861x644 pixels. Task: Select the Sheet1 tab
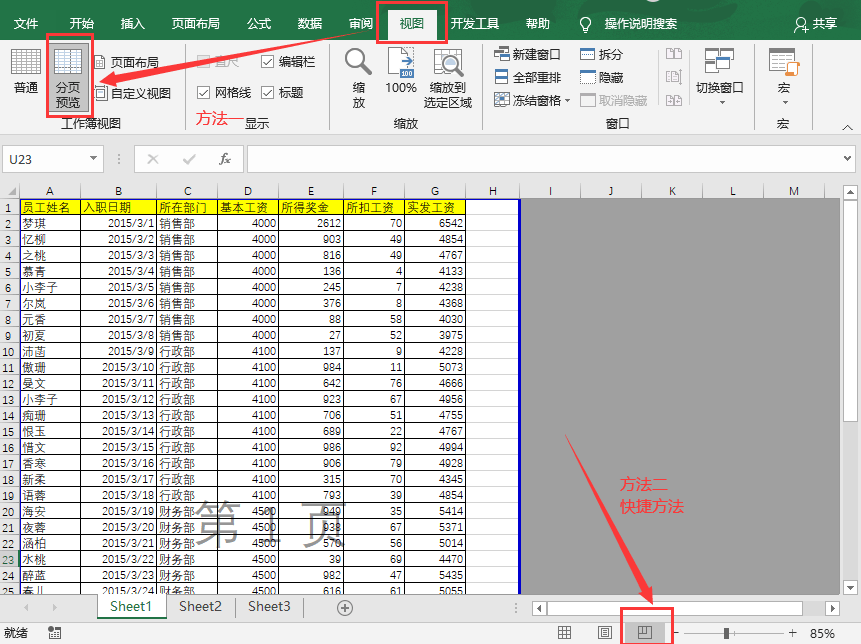coord(131,607)
